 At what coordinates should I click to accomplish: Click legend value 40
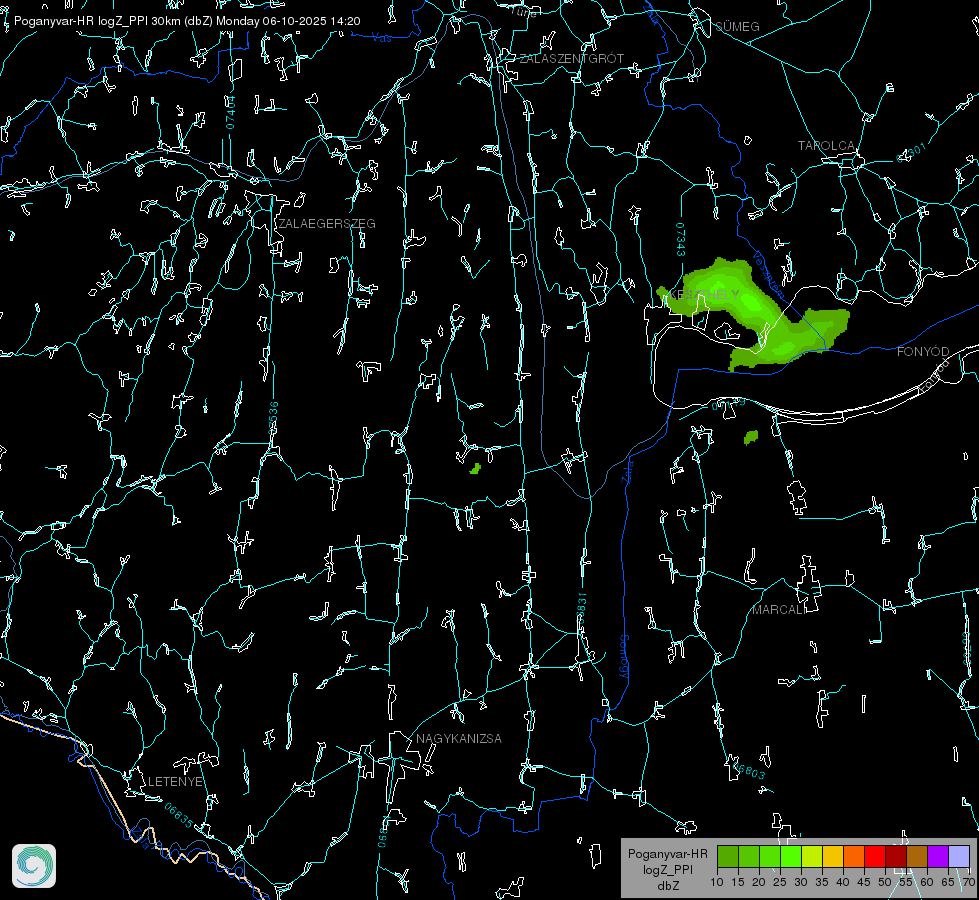(x=843, y=883)
